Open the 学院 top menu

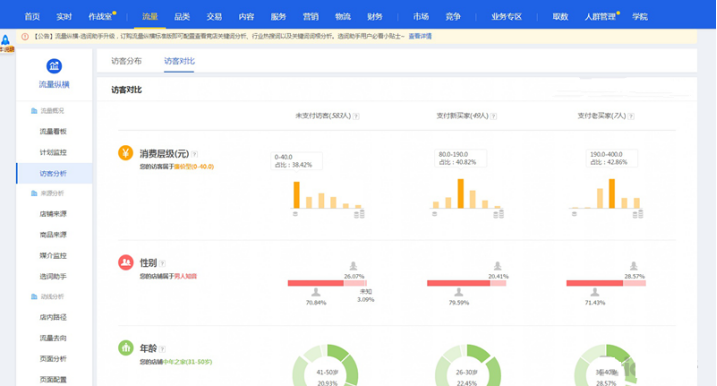click(640, 16)
